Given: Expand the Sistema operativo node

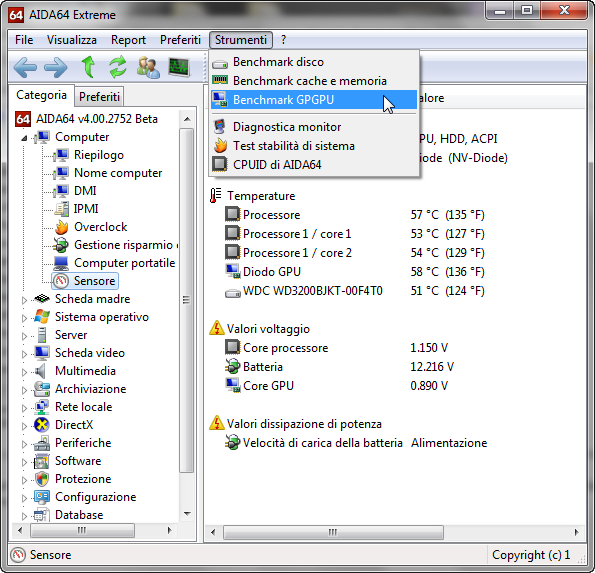Looking at the screenshot, I should pyautogui.click(x=24, y=318).
